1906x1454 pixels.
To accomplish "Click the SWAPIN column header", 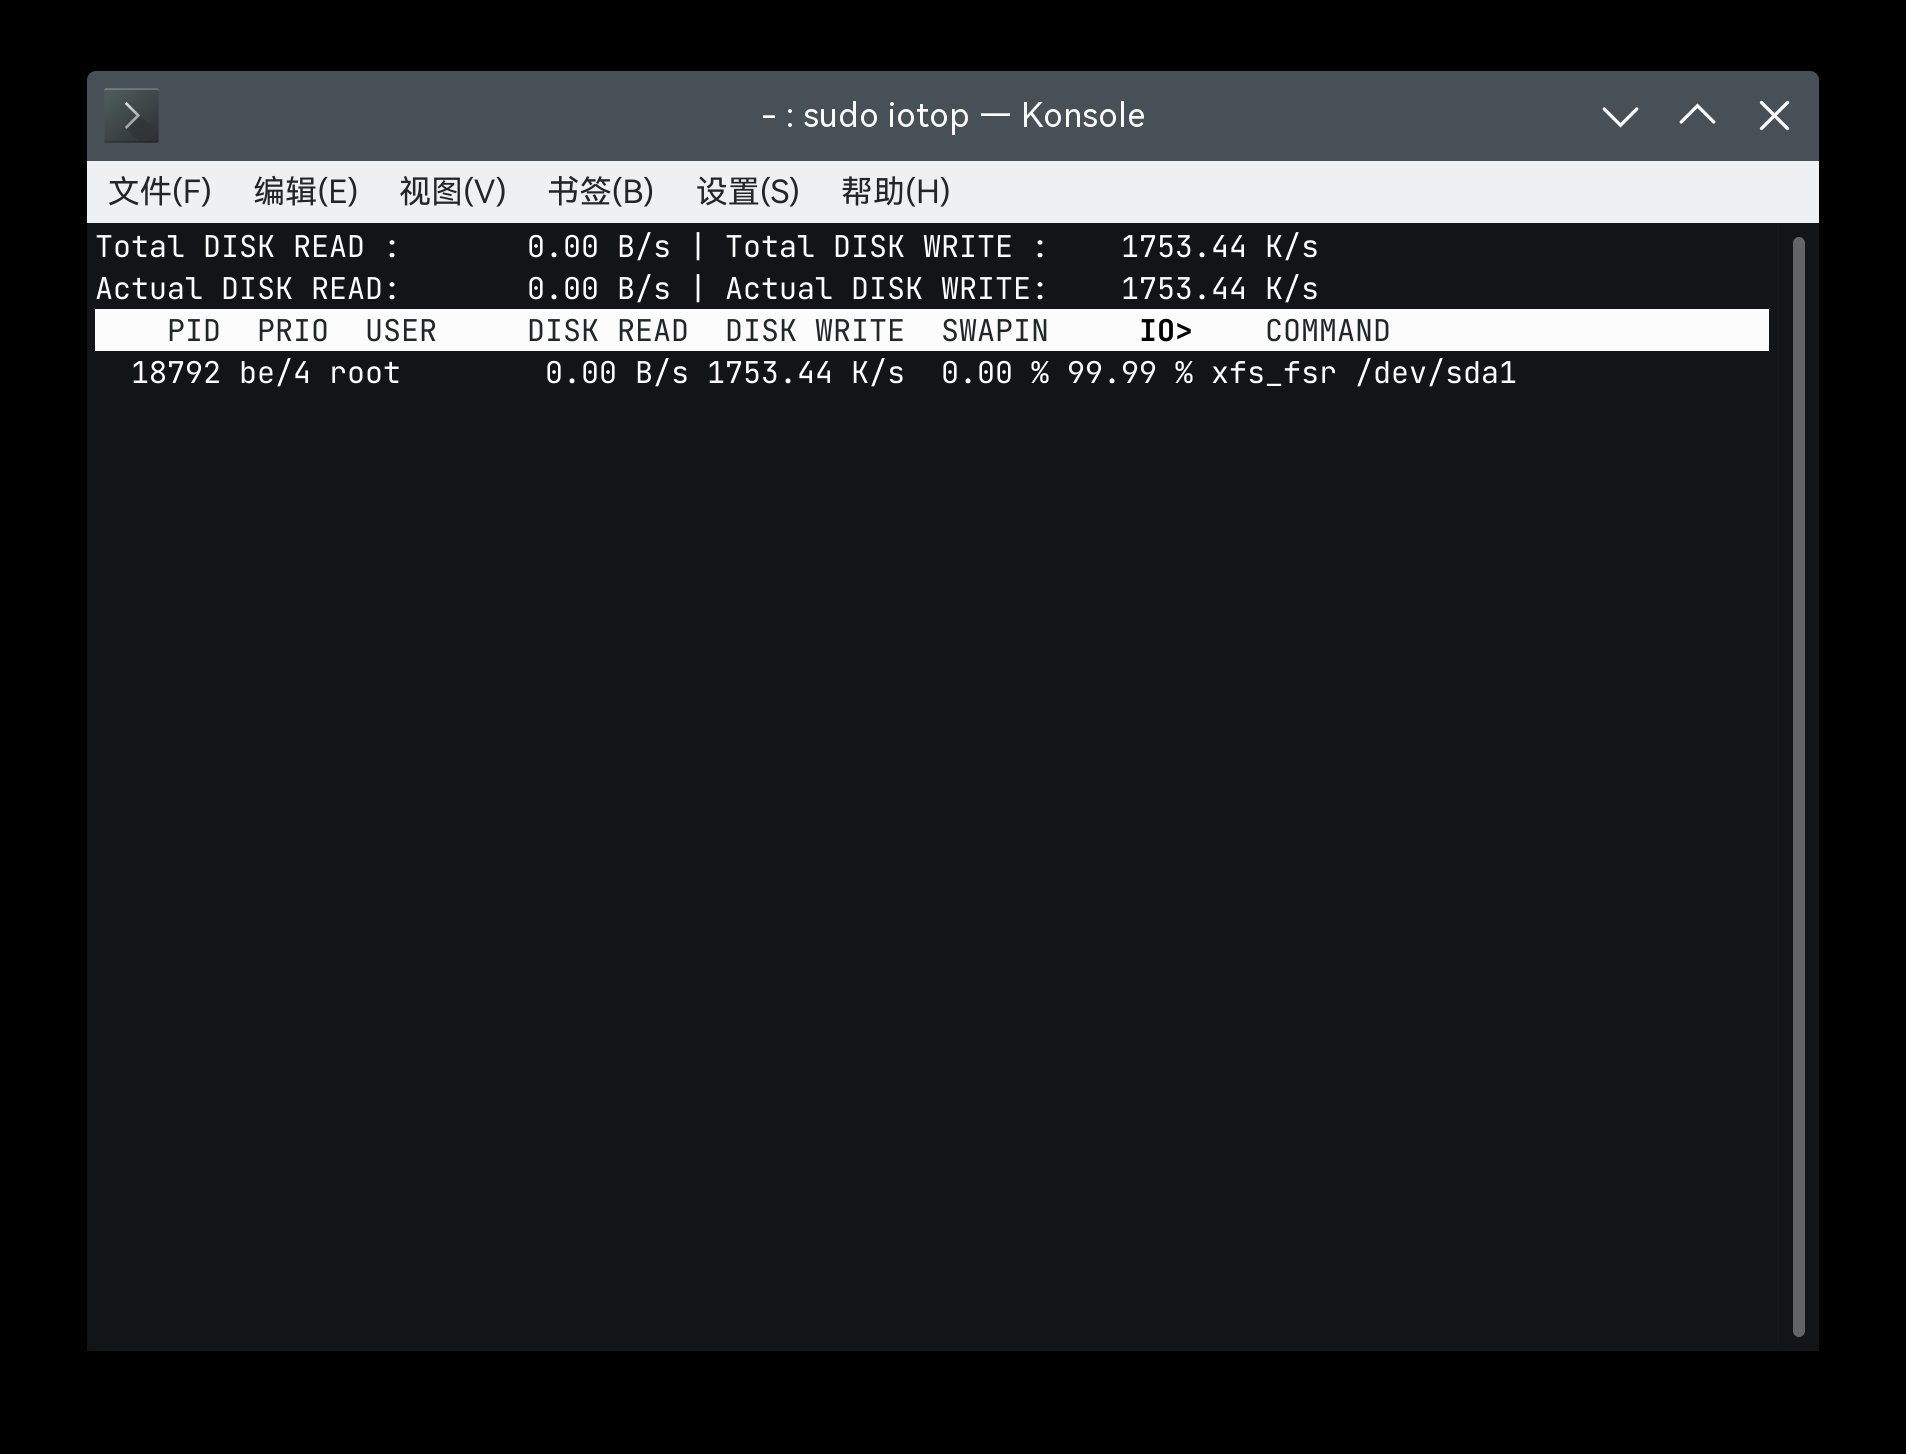I will [x=995, y=331].
